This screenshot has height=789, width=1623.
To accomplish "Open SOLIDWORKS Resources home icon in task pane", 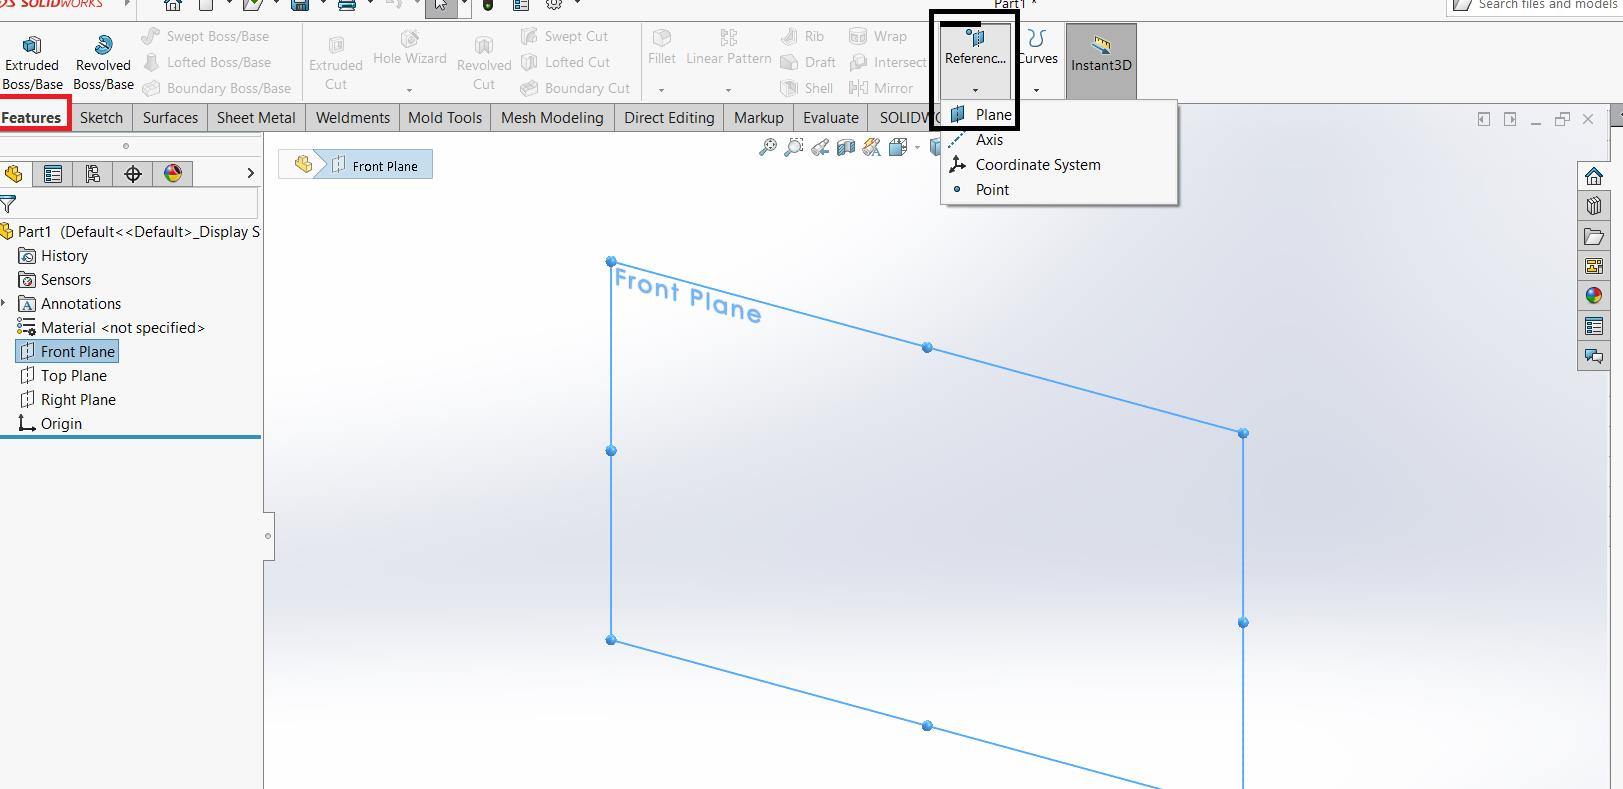I will click(x=1593, y=177).
